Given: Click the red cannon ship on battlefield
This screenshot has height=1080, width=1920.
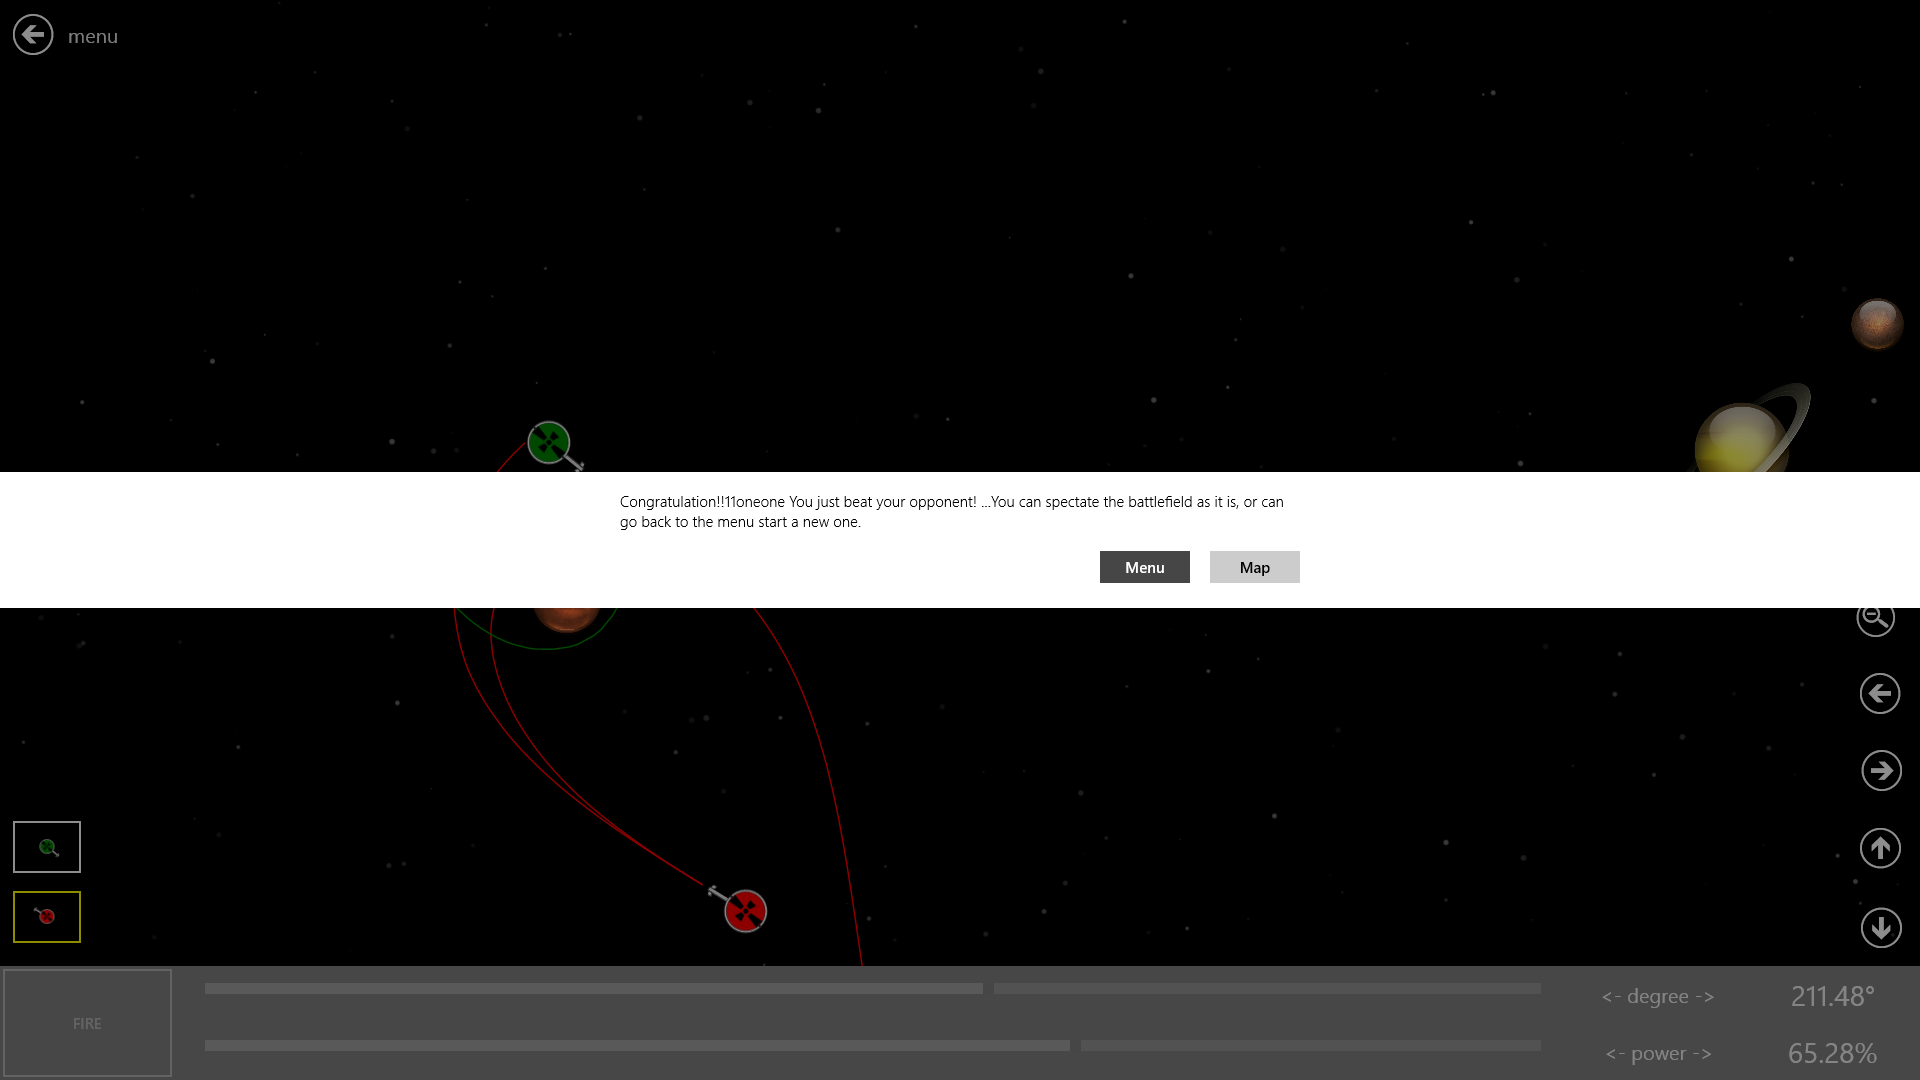Looking at the screenshot, I should click(745, 911).
